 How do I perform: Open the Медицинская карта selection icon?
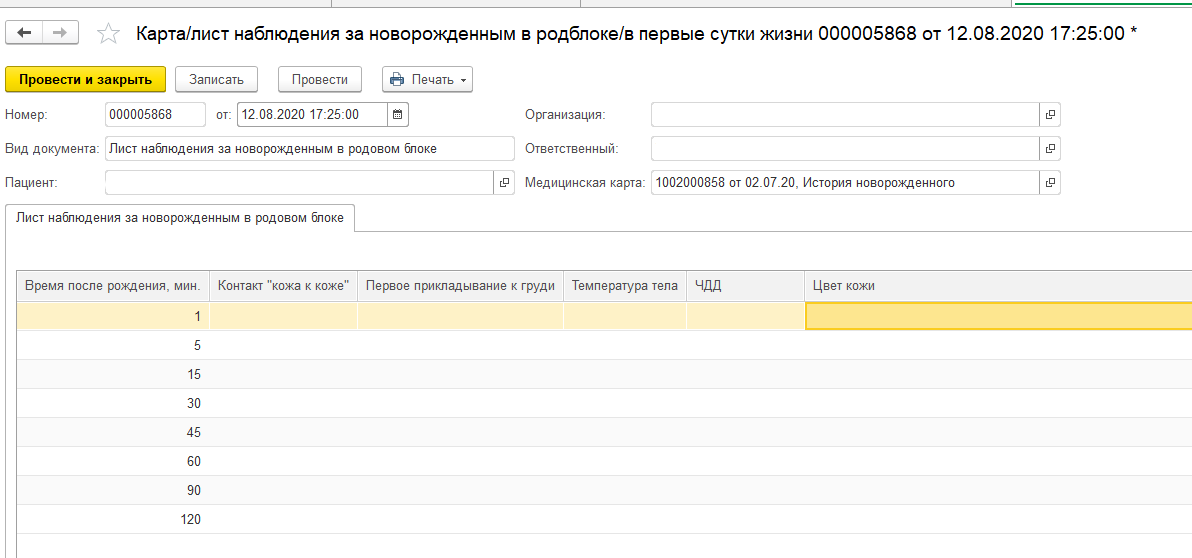click(1050, 183)
